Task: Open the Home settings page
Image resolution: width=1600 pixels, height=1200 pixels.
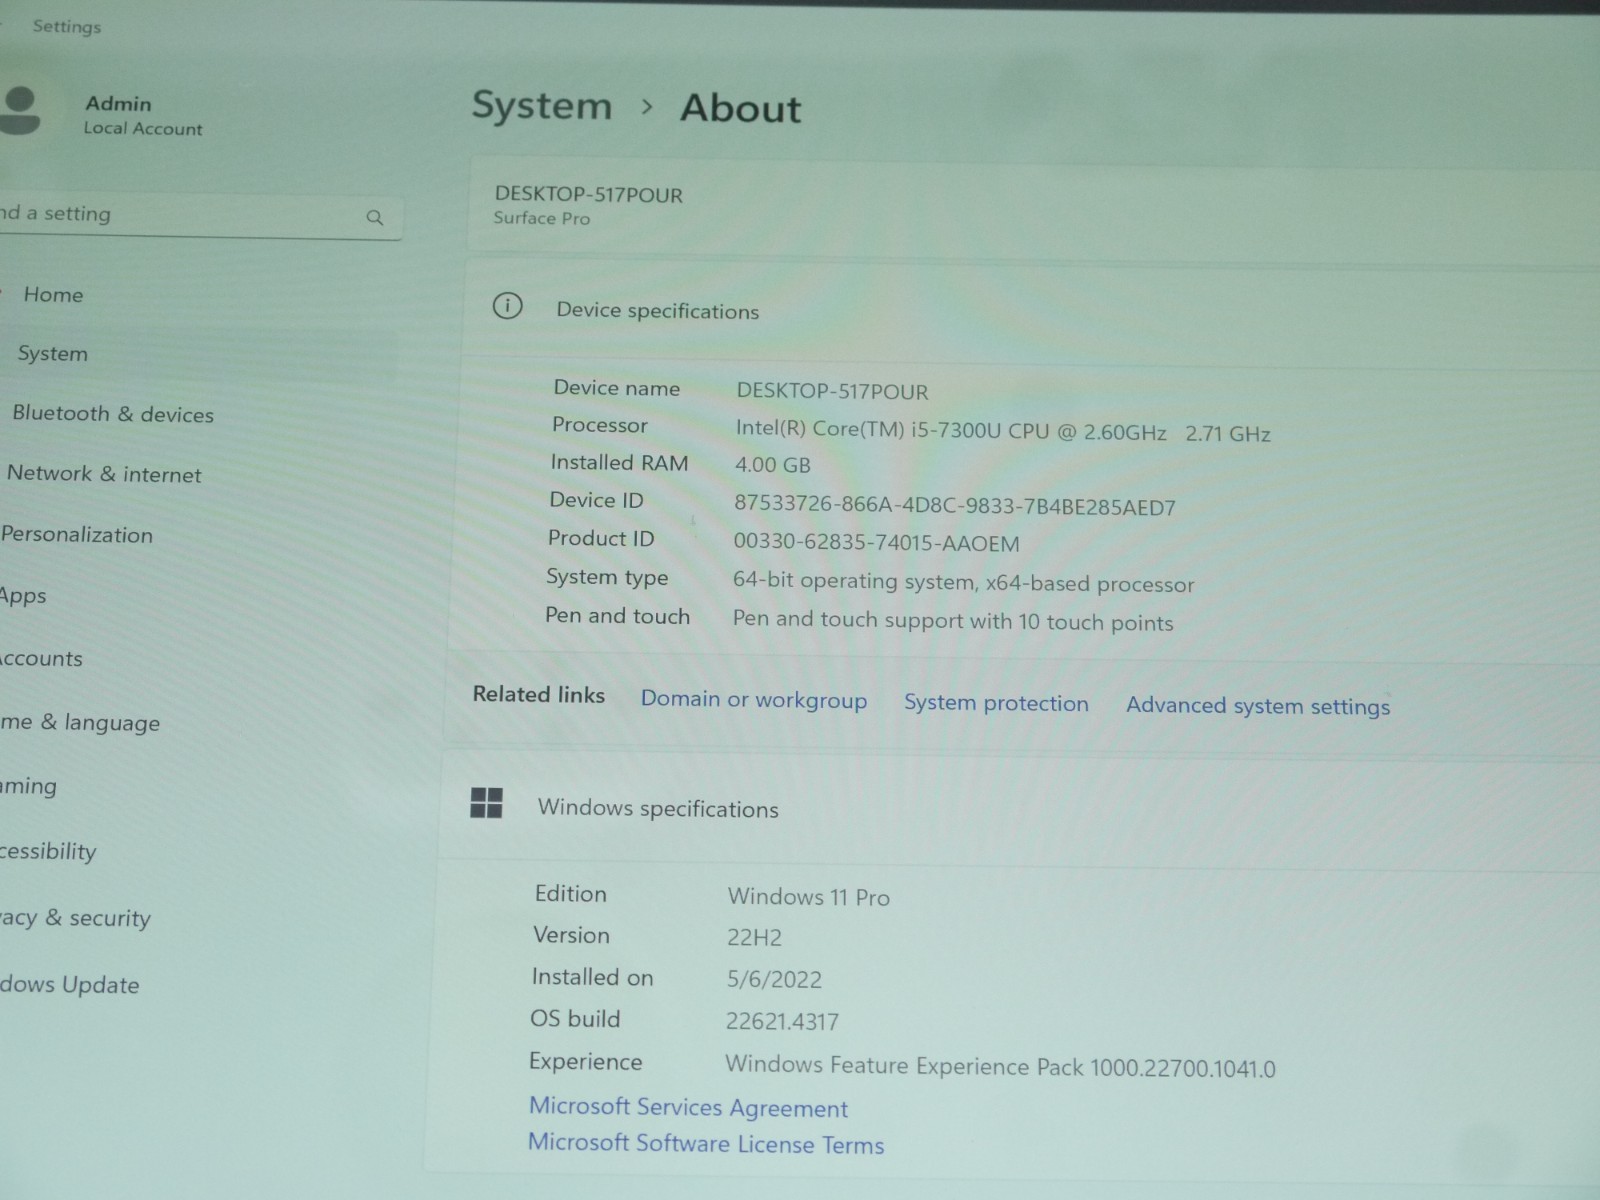Action: coord(54,295)
